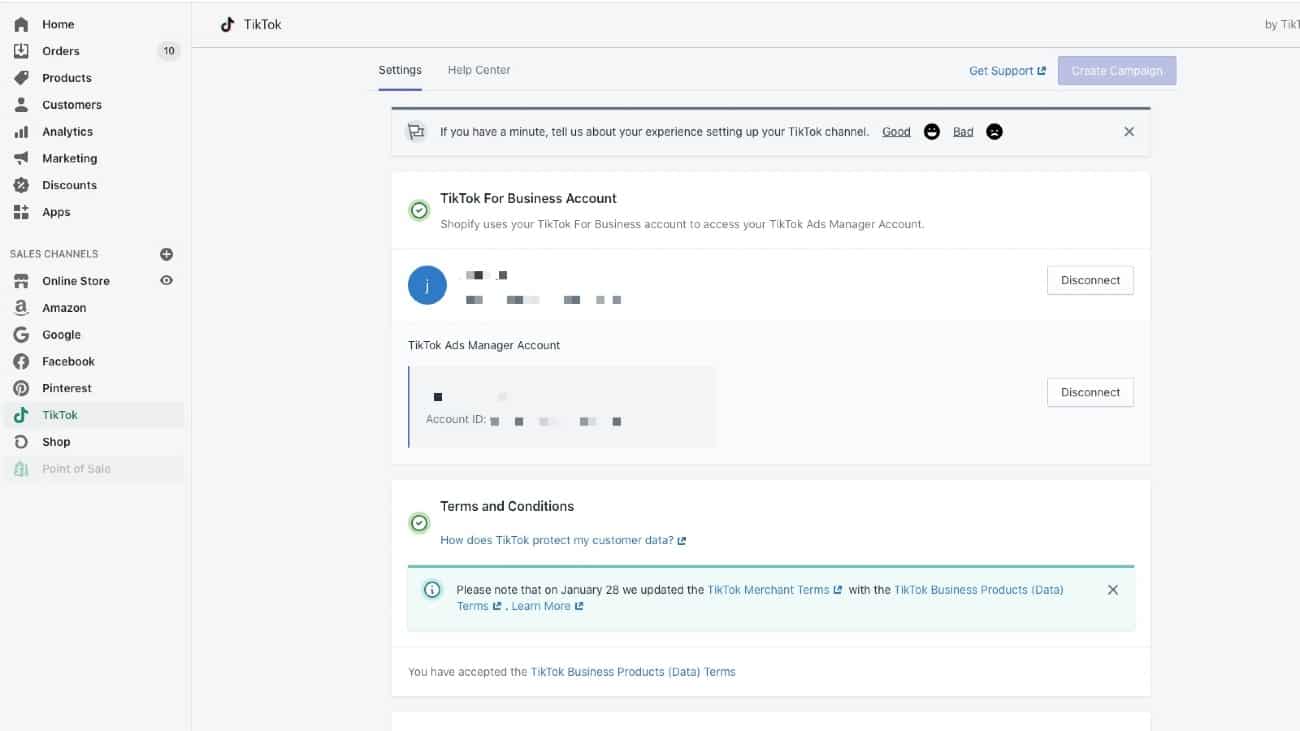
Task: Click the info icon in terms notice
Action: (432, 590)
